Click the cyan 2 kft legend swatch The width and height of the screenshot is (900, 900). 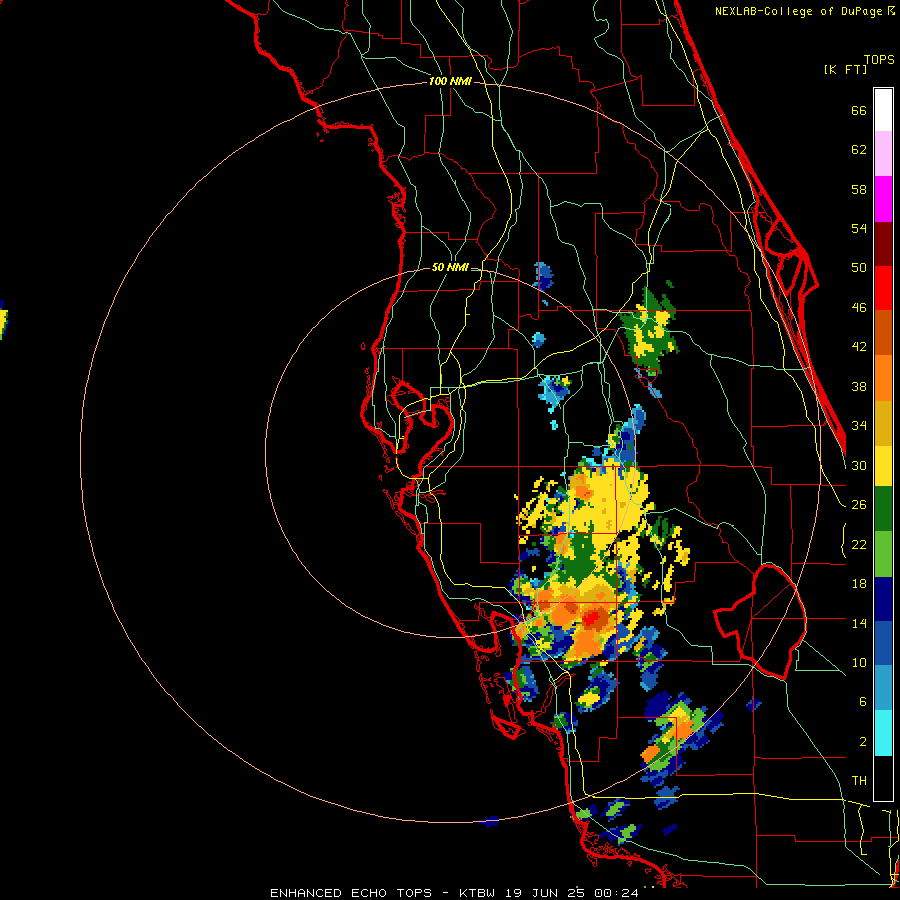pyautogui.click(x=883, y=733)
